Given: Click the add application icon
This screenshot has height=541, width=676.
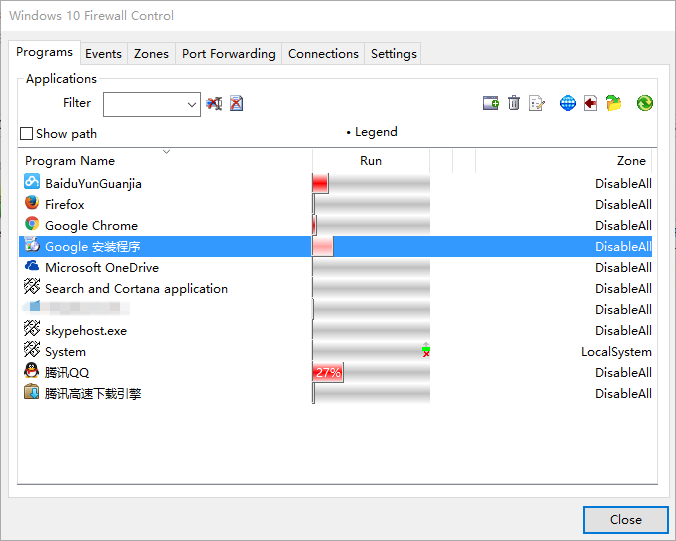Looking at the screenshot, I should point(491,103).
